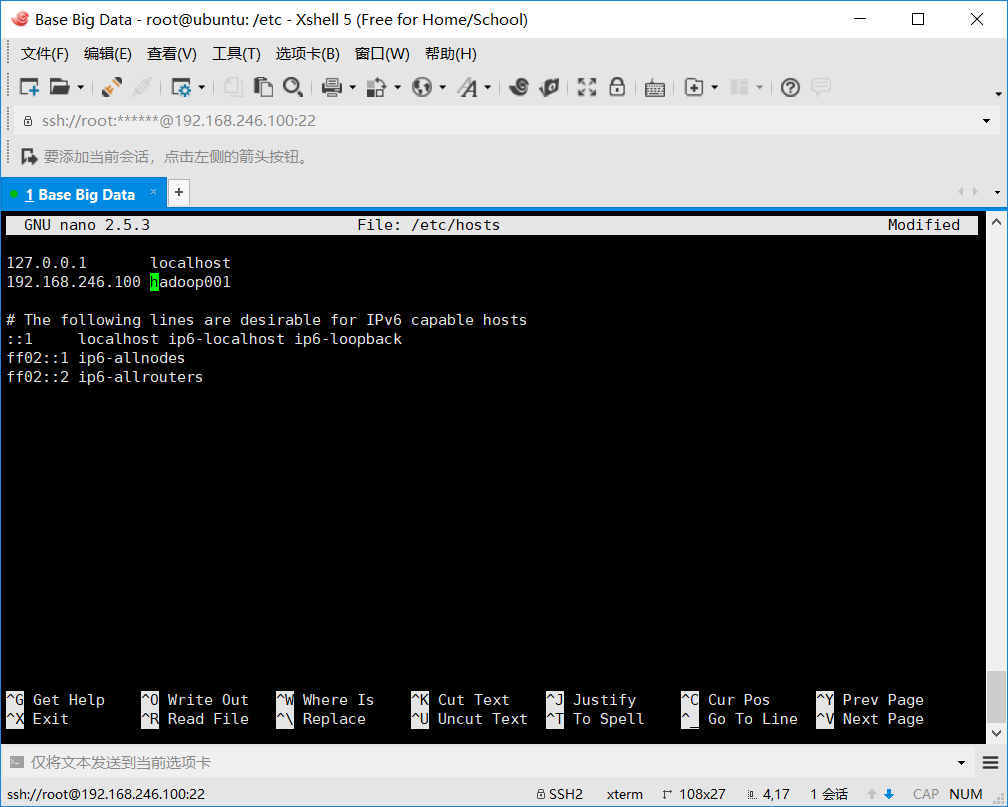Click the compose bar text input
The image size is (1008, 807).
click(x=489, y=763)
